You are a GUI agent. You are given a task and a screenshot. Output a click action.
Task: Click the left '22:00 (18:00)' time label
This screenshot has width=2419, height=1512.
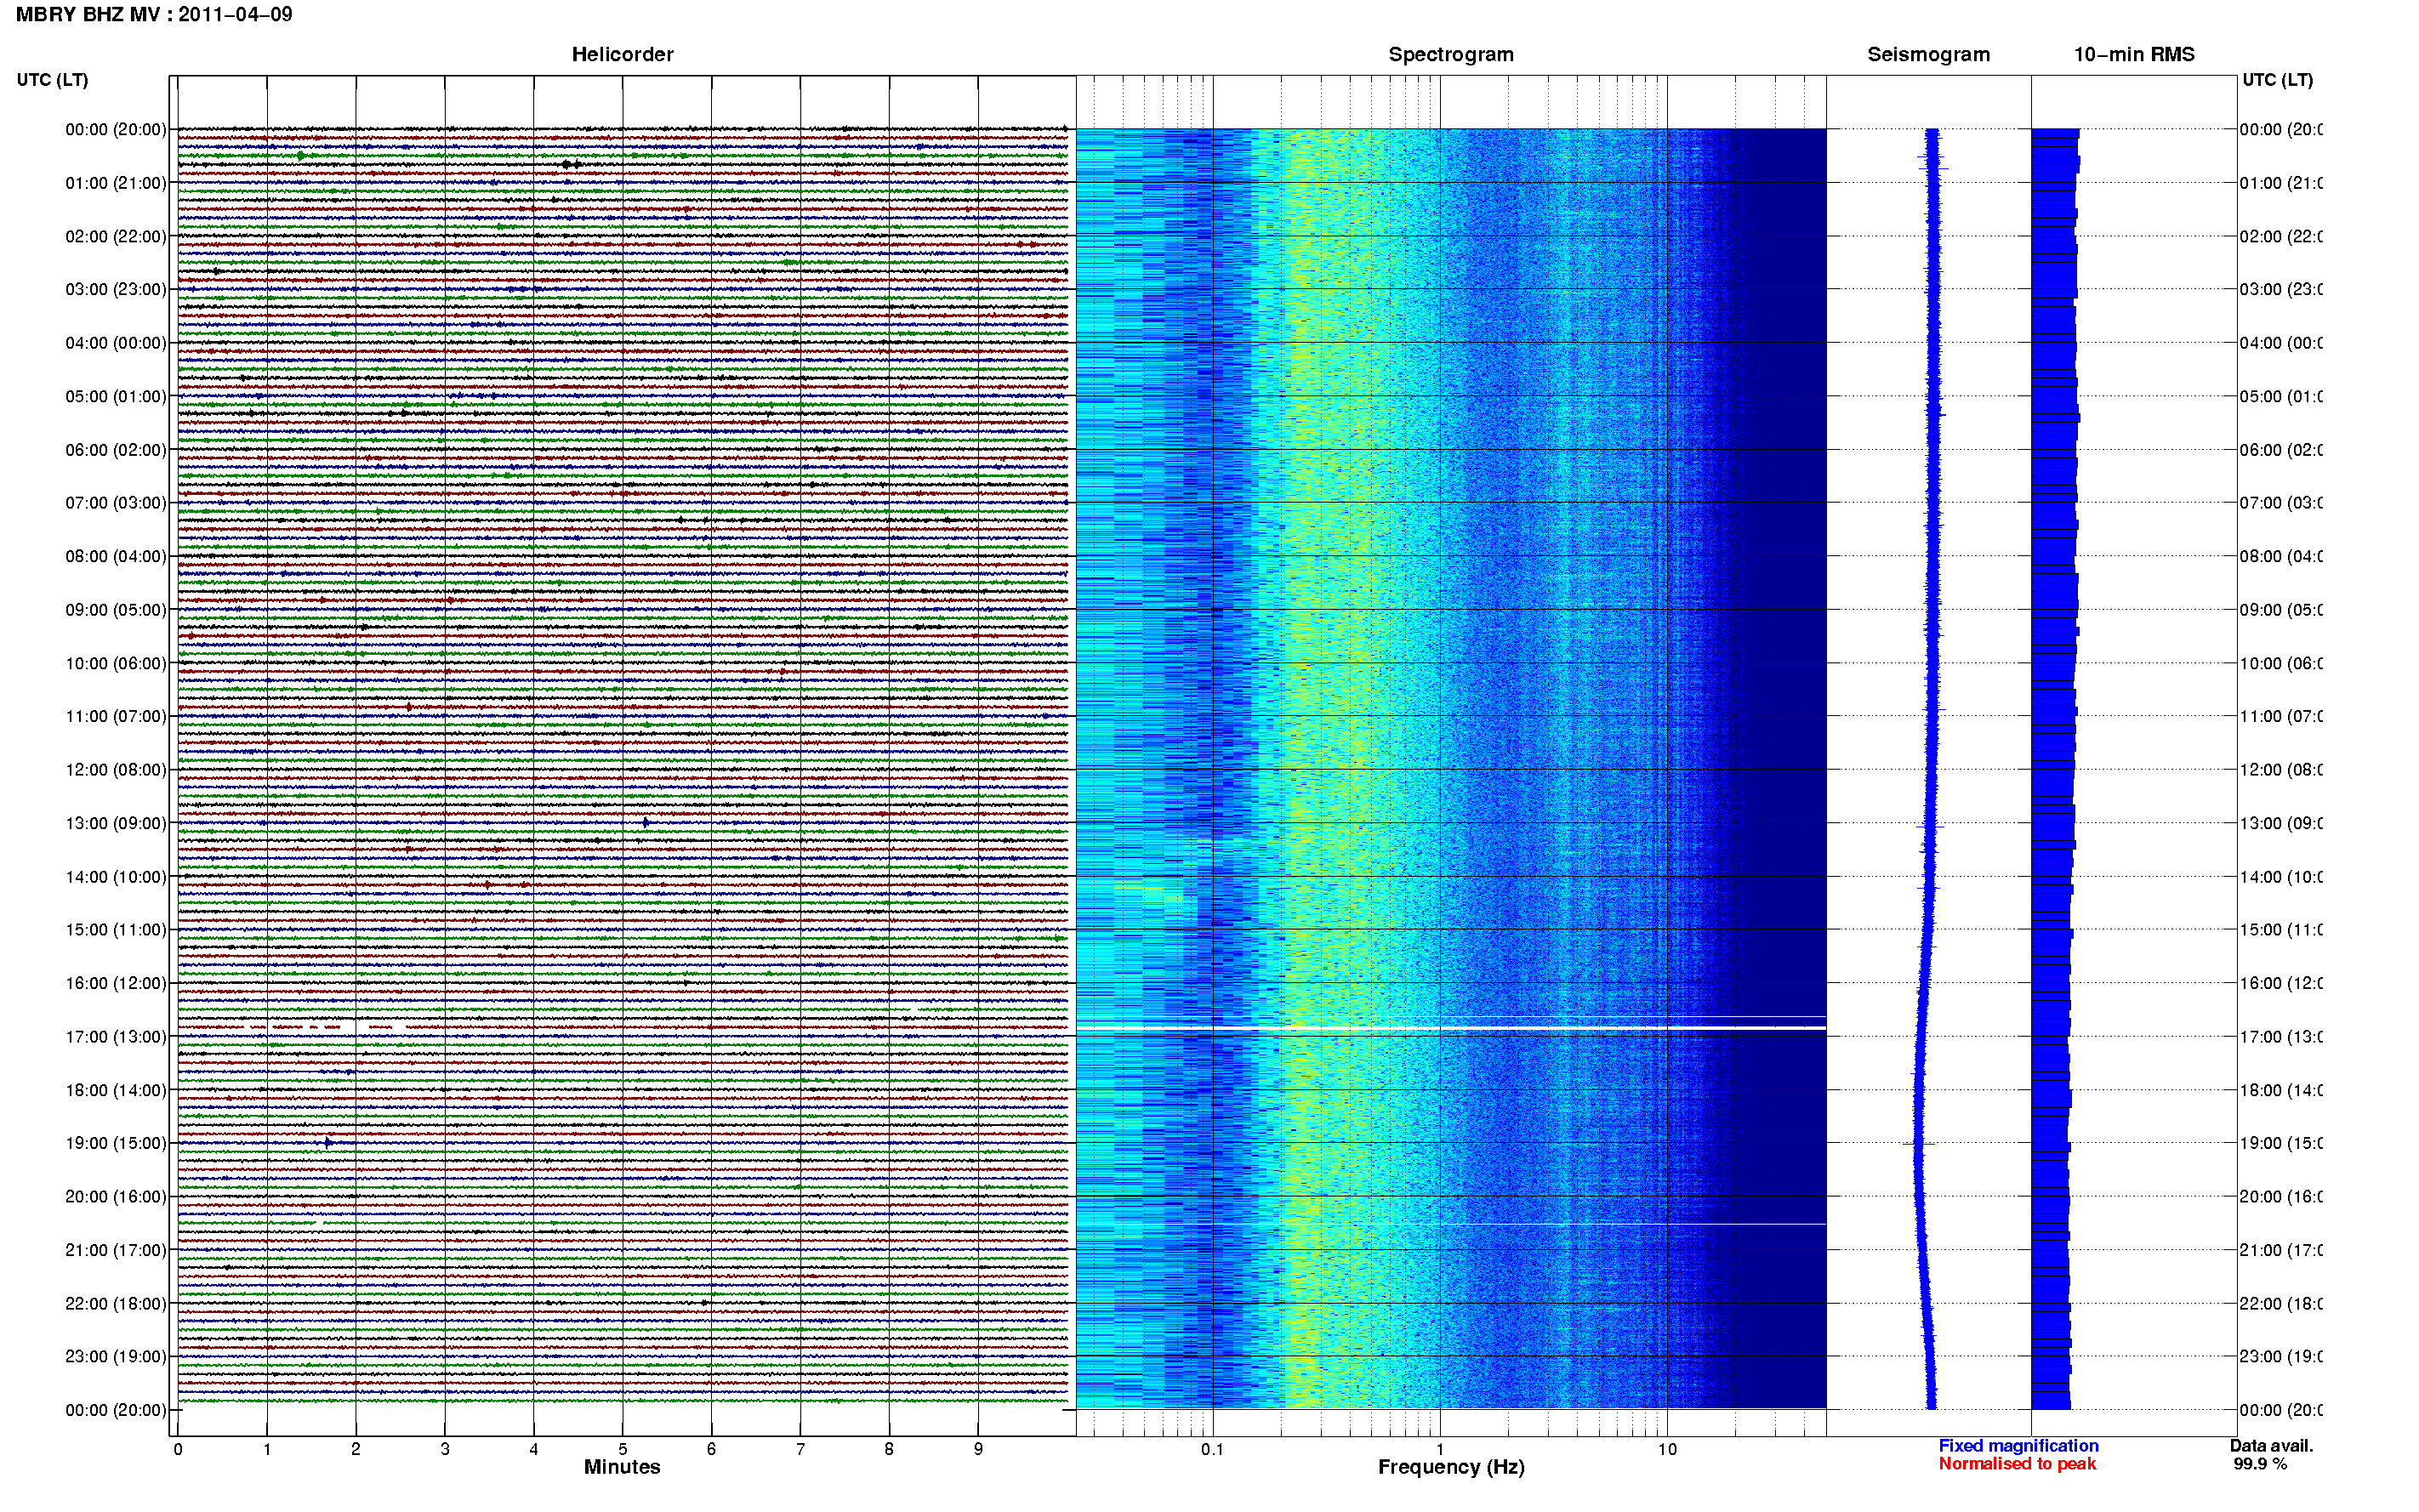pyautogui.click(x=116, y=1304)
